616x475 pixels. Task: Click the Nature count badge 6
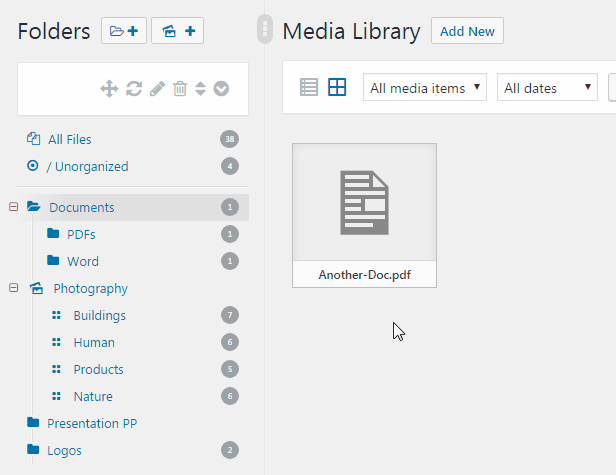pos(230,396)
